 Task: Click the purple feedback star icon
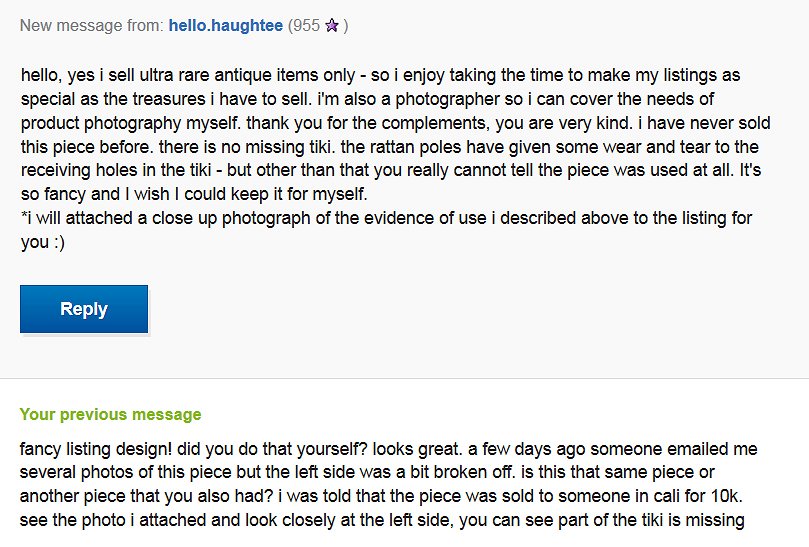click(332, 27)
